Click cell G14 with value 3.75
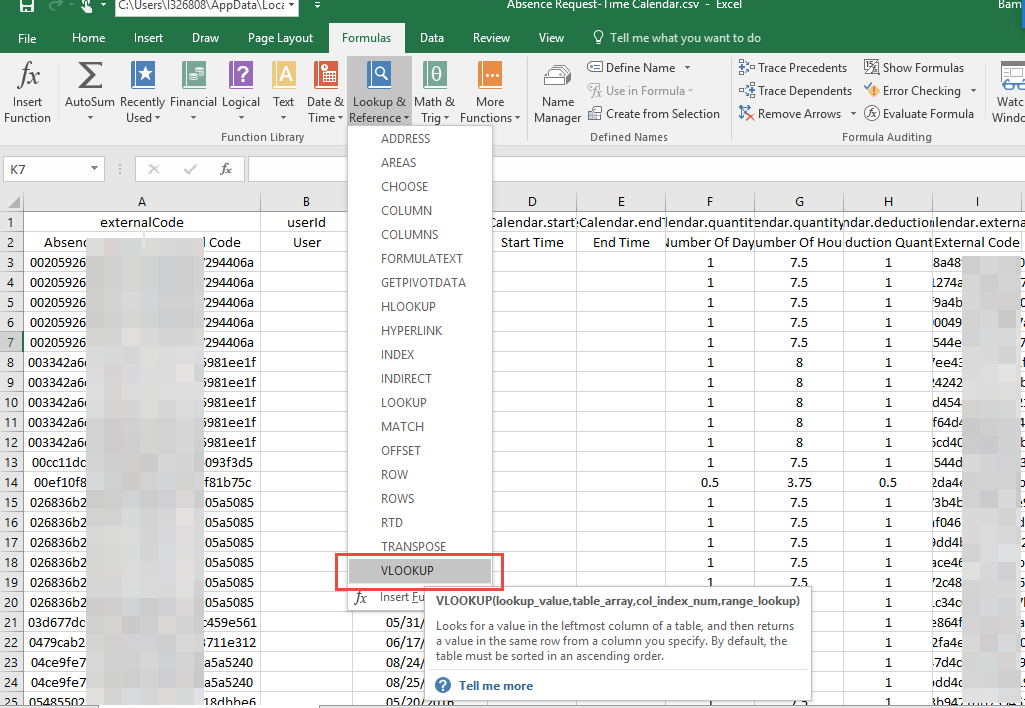Viewport: 1025px width, 708px height. coord(799,482)
